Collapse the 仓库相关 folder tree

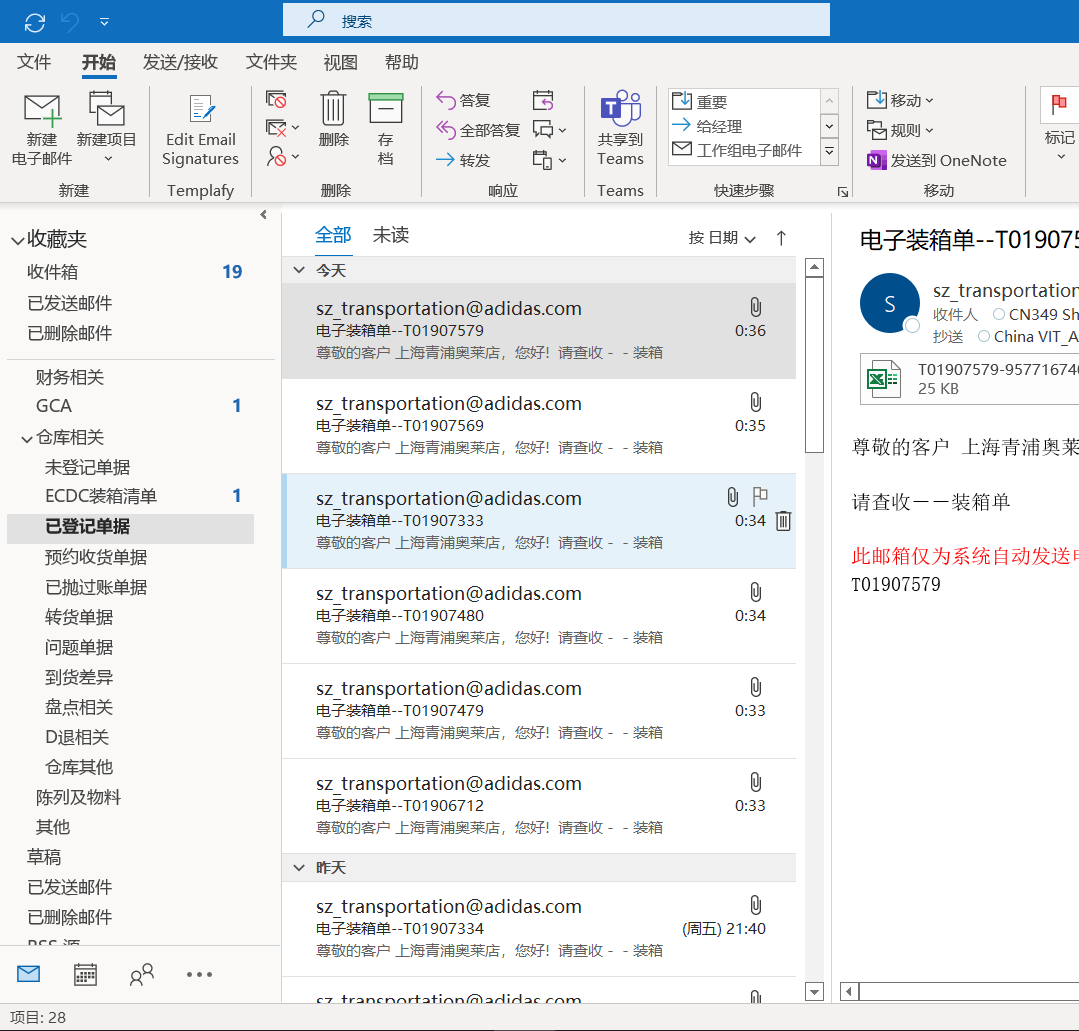pos(27,438)
